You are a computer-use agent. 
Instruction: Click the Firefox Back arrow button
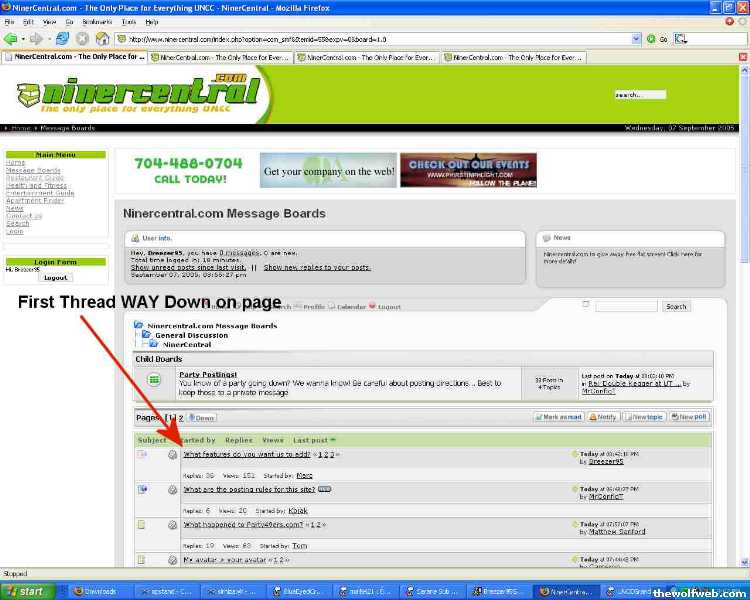12,38
